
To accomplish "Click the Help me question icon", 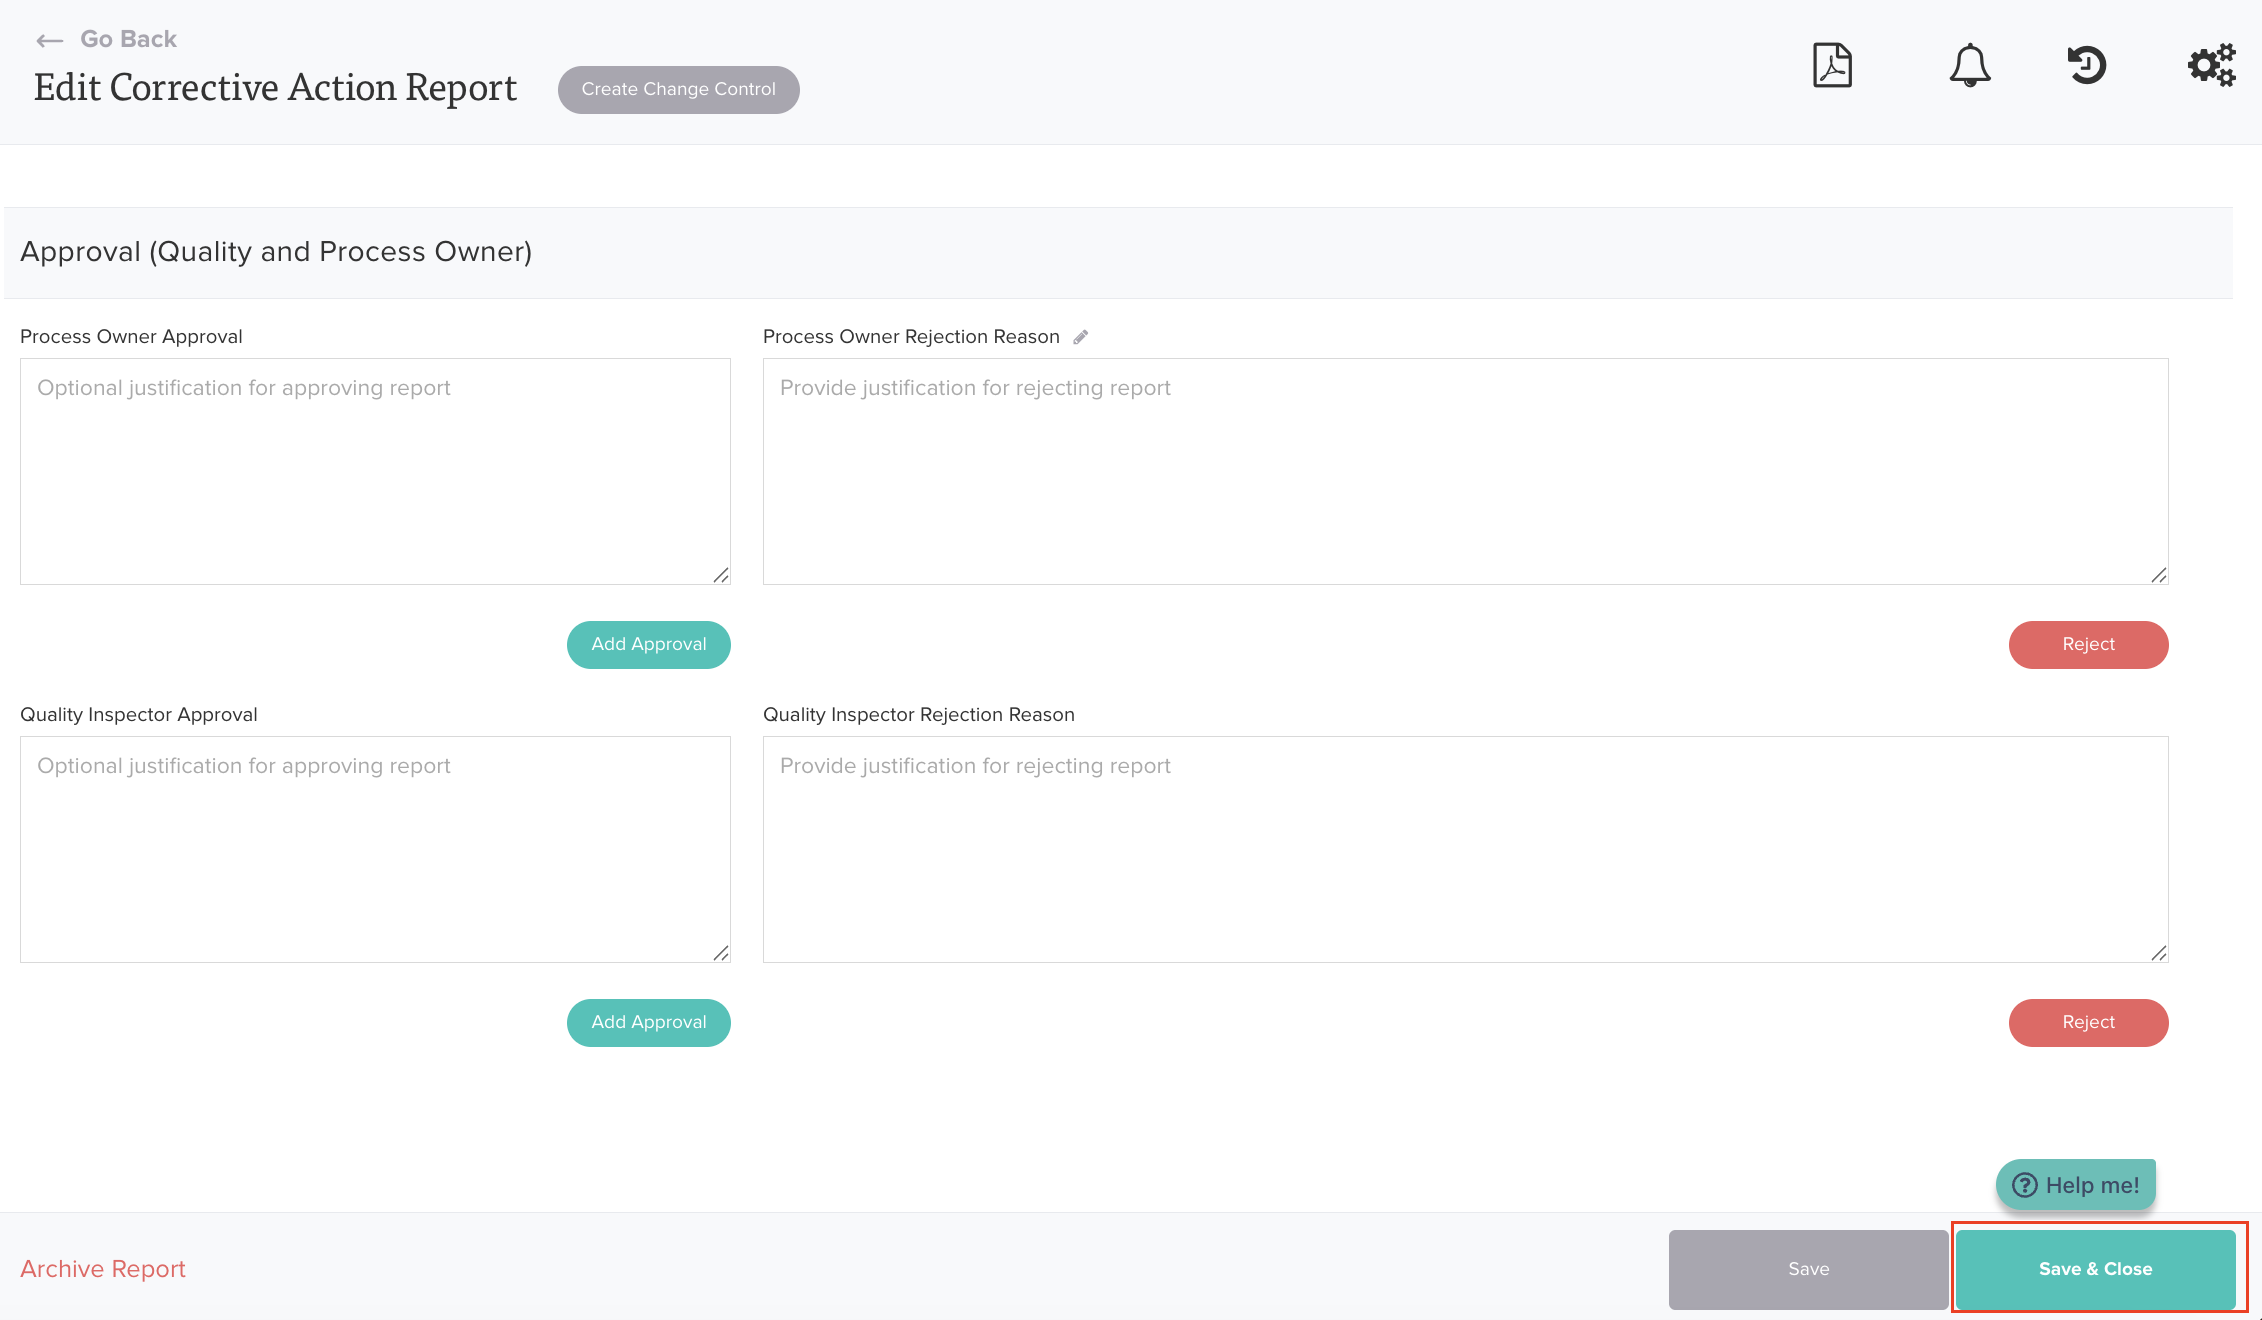I will 2025,1185.
